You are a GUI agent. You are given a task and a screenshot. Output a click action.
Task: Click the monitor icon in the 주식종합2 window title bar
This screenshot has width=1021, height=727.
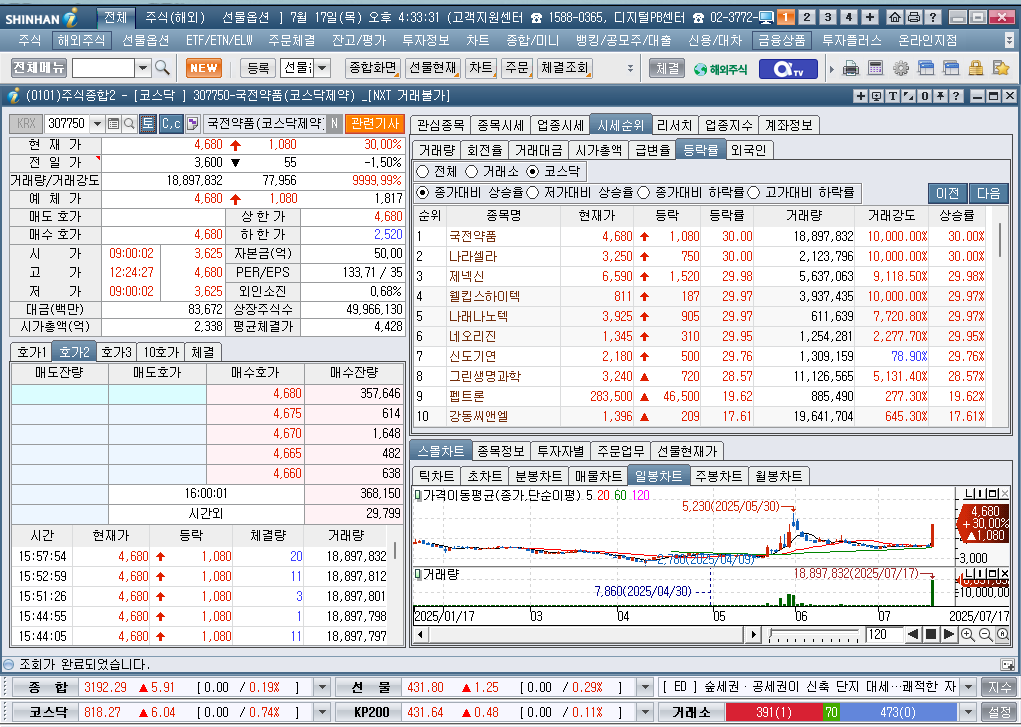tap(876, 96)
